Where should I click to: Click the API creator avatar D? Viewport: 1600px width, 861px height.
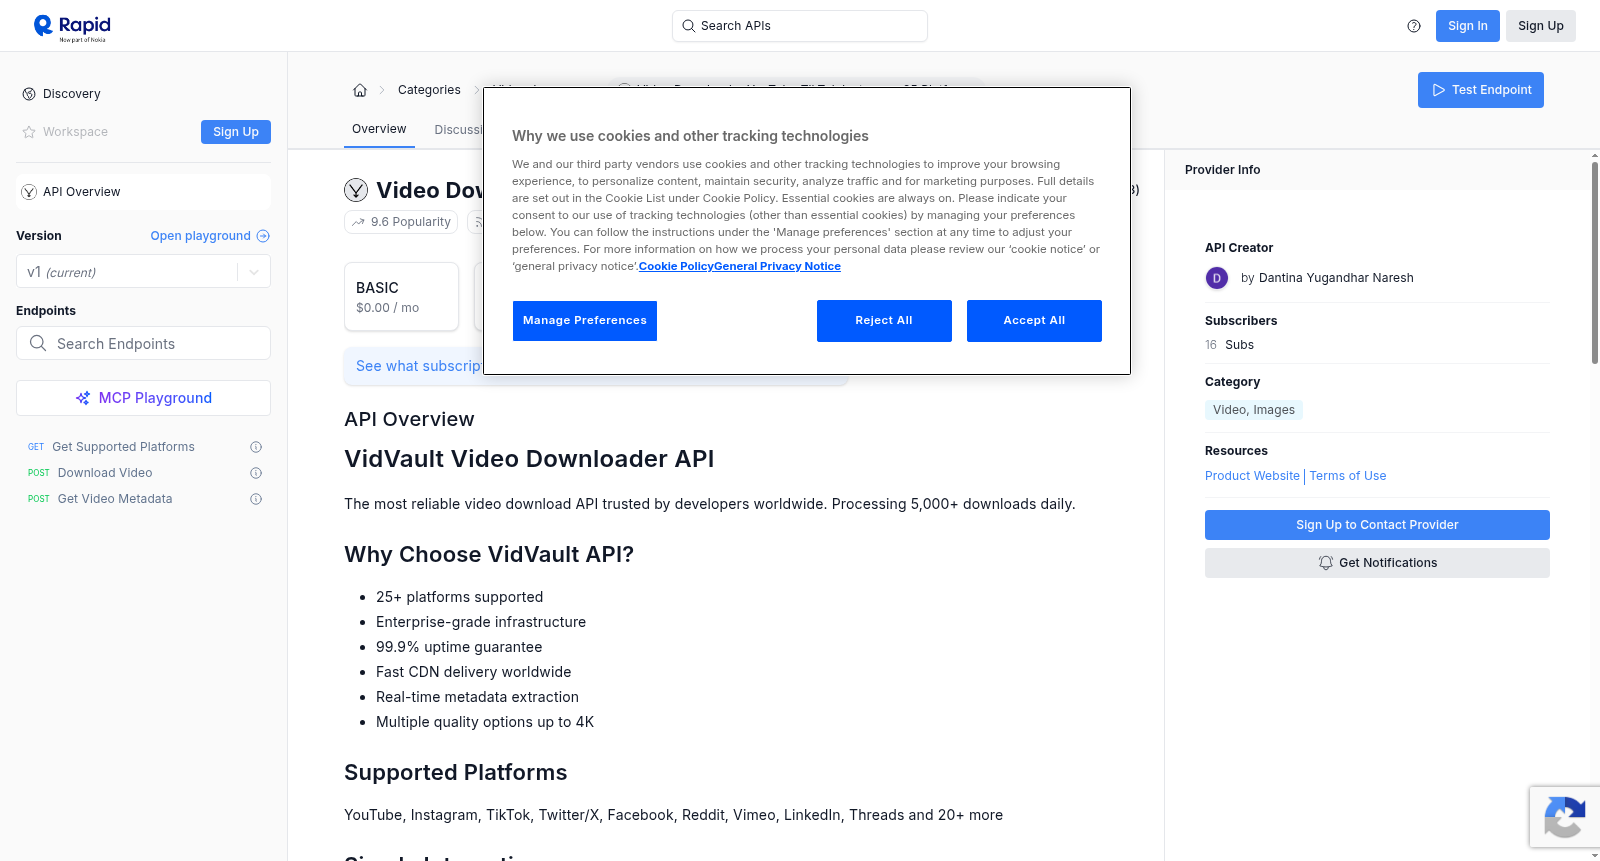click(1217, 278)
